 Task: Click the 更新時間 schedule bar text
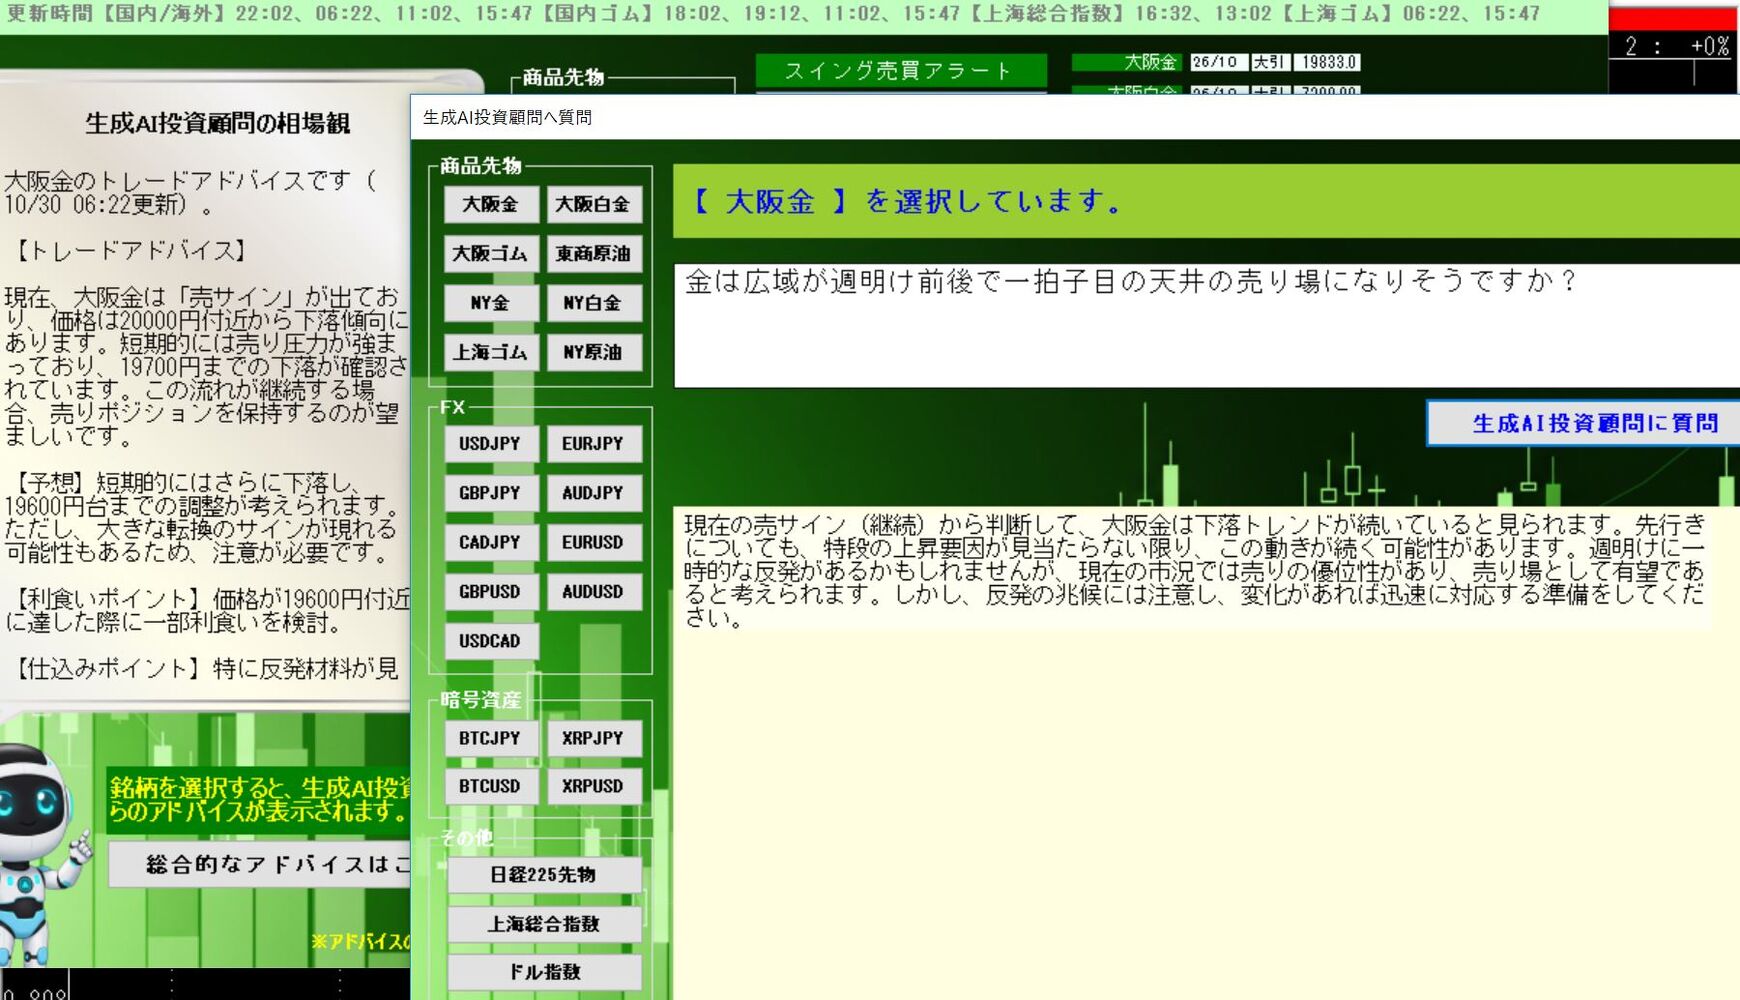773,14
